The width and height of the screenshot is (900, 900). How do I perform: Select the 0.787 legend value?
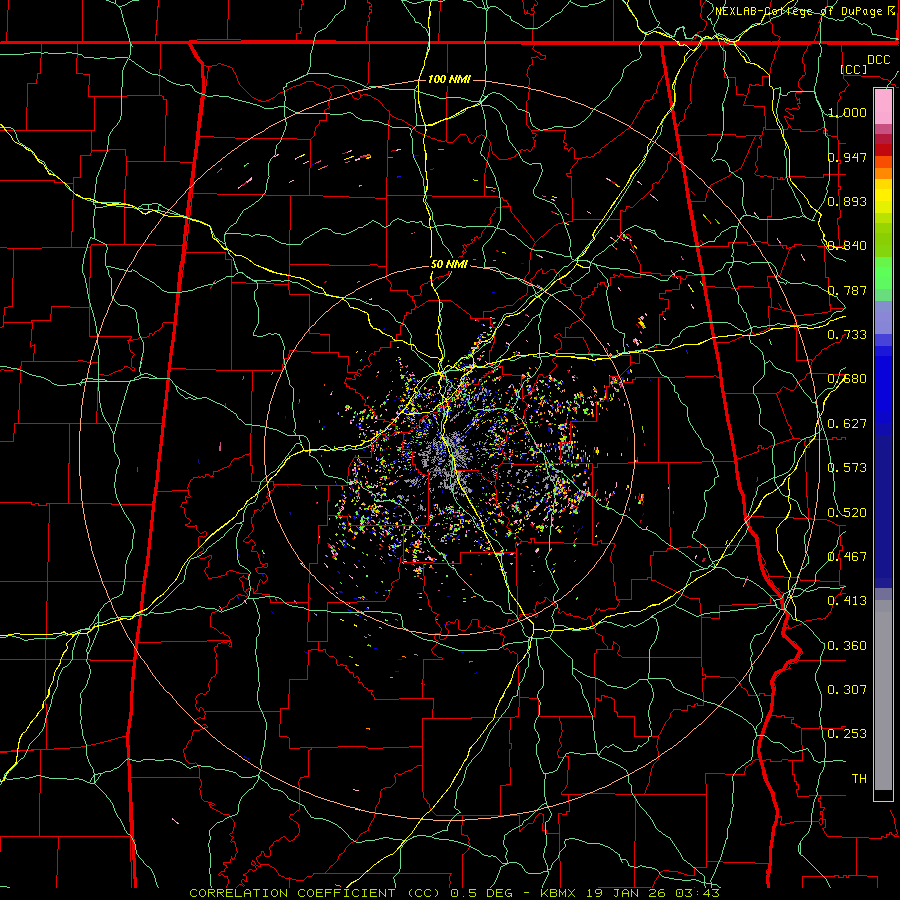click(x=847, y=290)
